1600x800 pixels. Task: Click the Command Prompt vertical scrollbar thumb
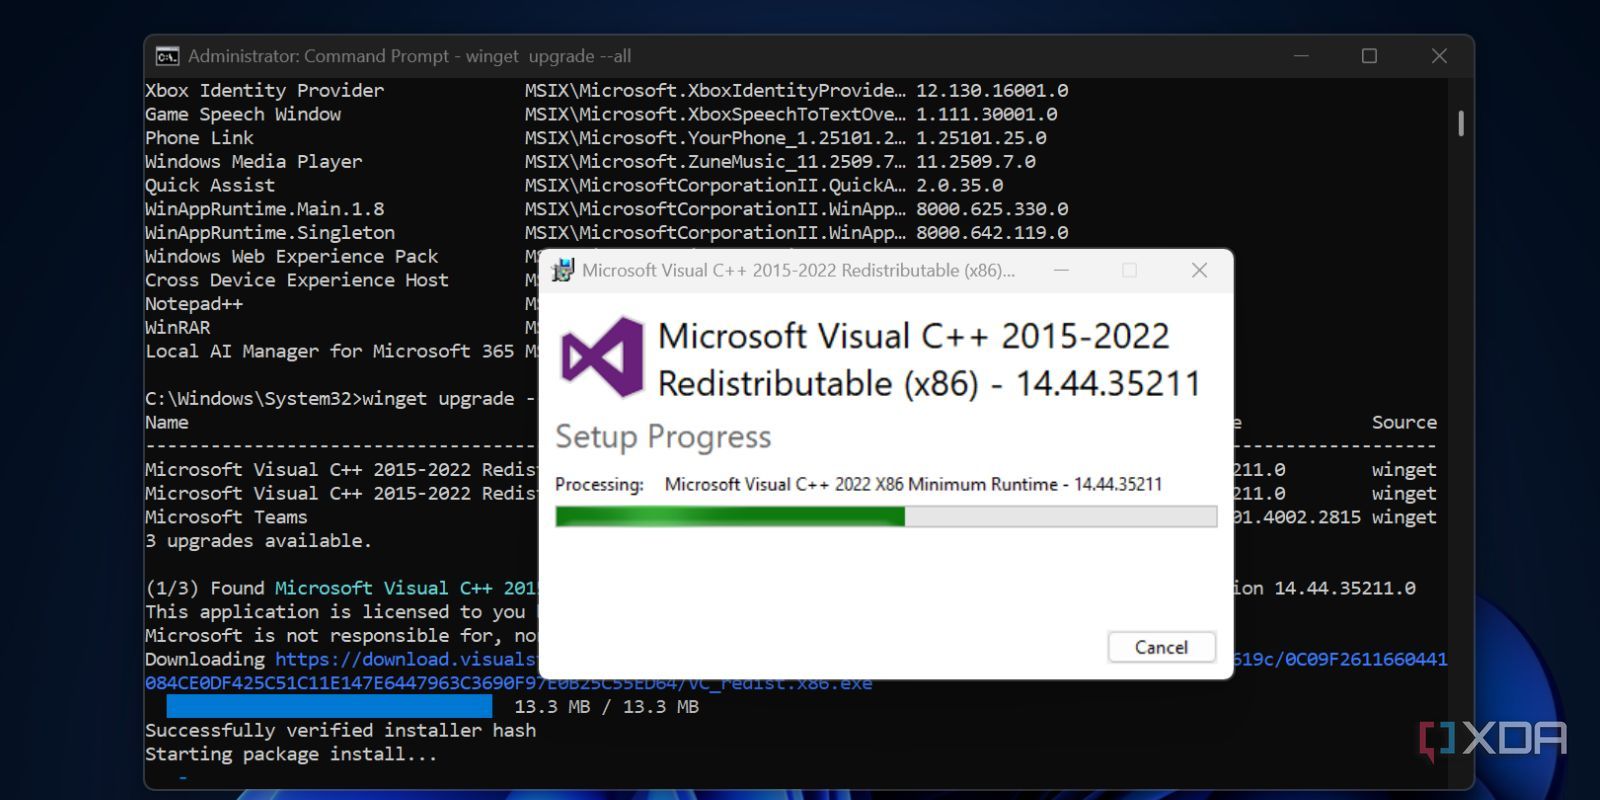point(1461,123)
